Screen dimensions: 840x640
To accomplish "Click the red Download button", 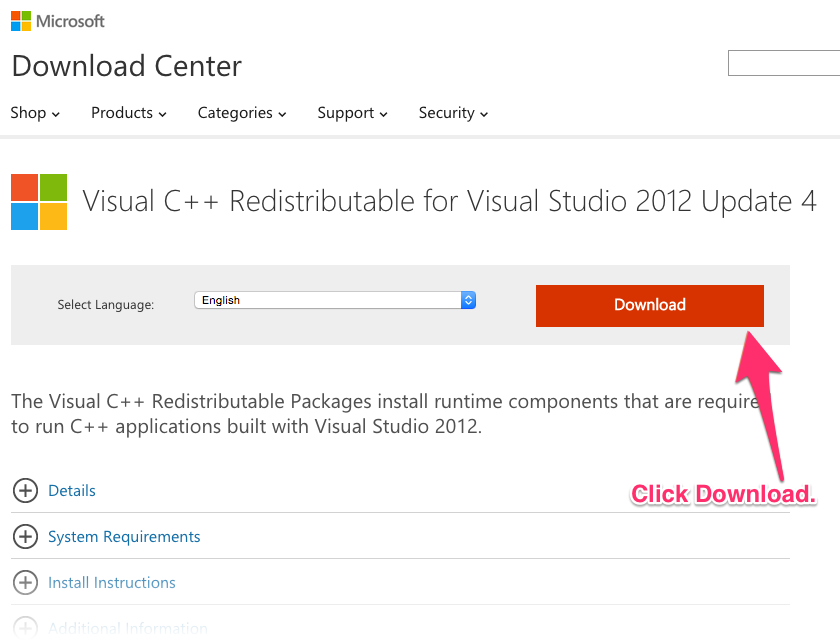I will [650, 305].
